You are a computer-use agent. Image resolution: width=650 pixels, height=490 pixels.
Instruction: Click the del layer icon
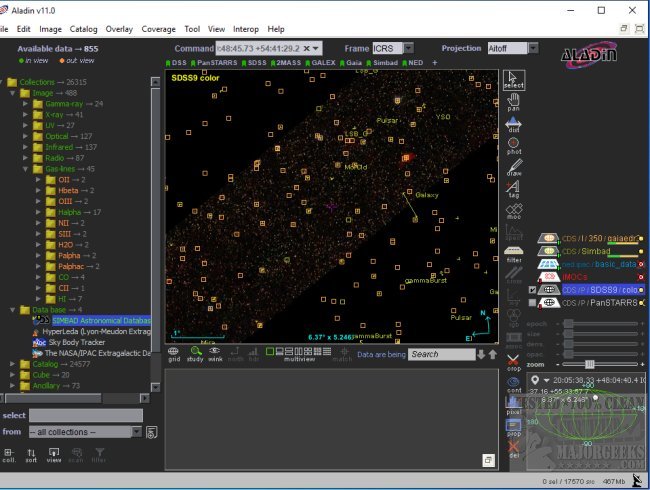click(x=514, y=447)
